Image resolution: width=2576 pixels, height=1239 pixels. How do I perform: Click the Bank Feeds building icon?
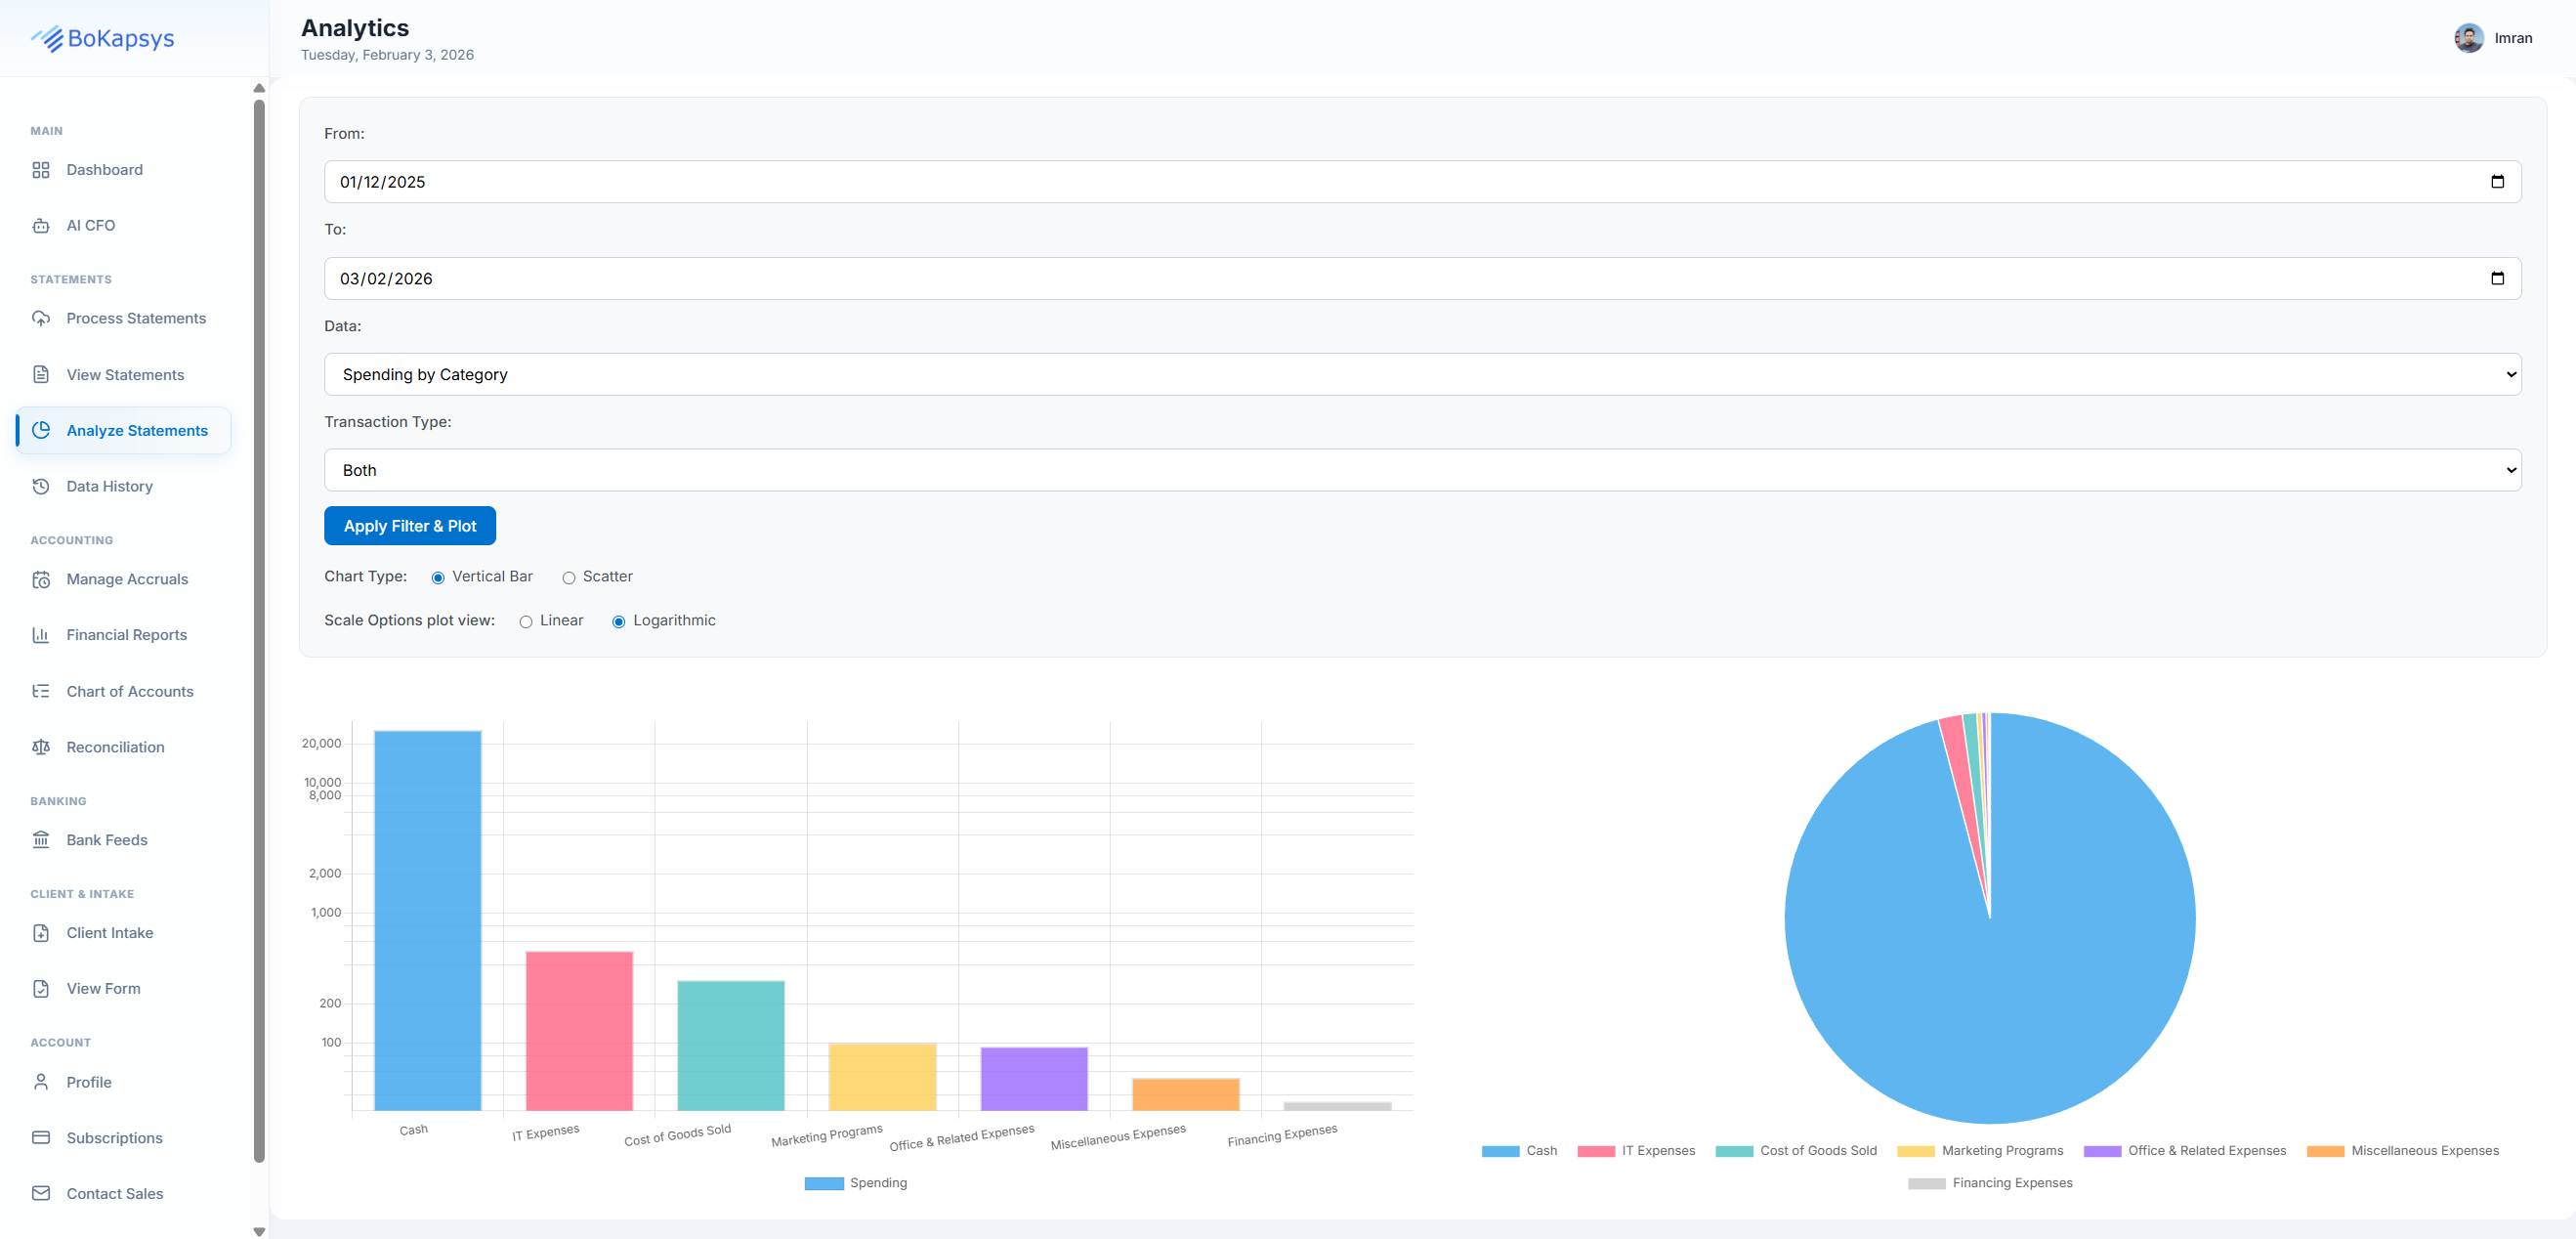coord(41,840)
